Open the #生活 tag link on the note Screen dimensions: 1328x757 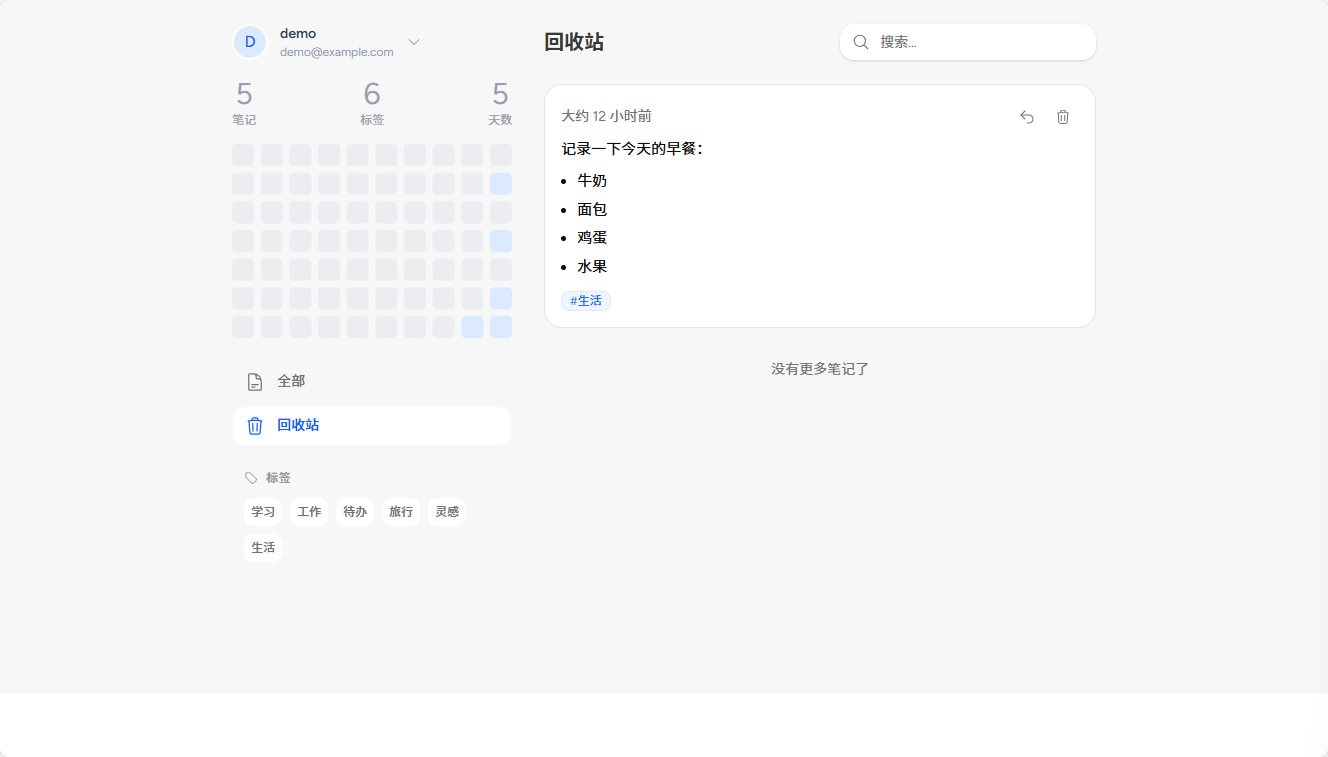(586, 300)
